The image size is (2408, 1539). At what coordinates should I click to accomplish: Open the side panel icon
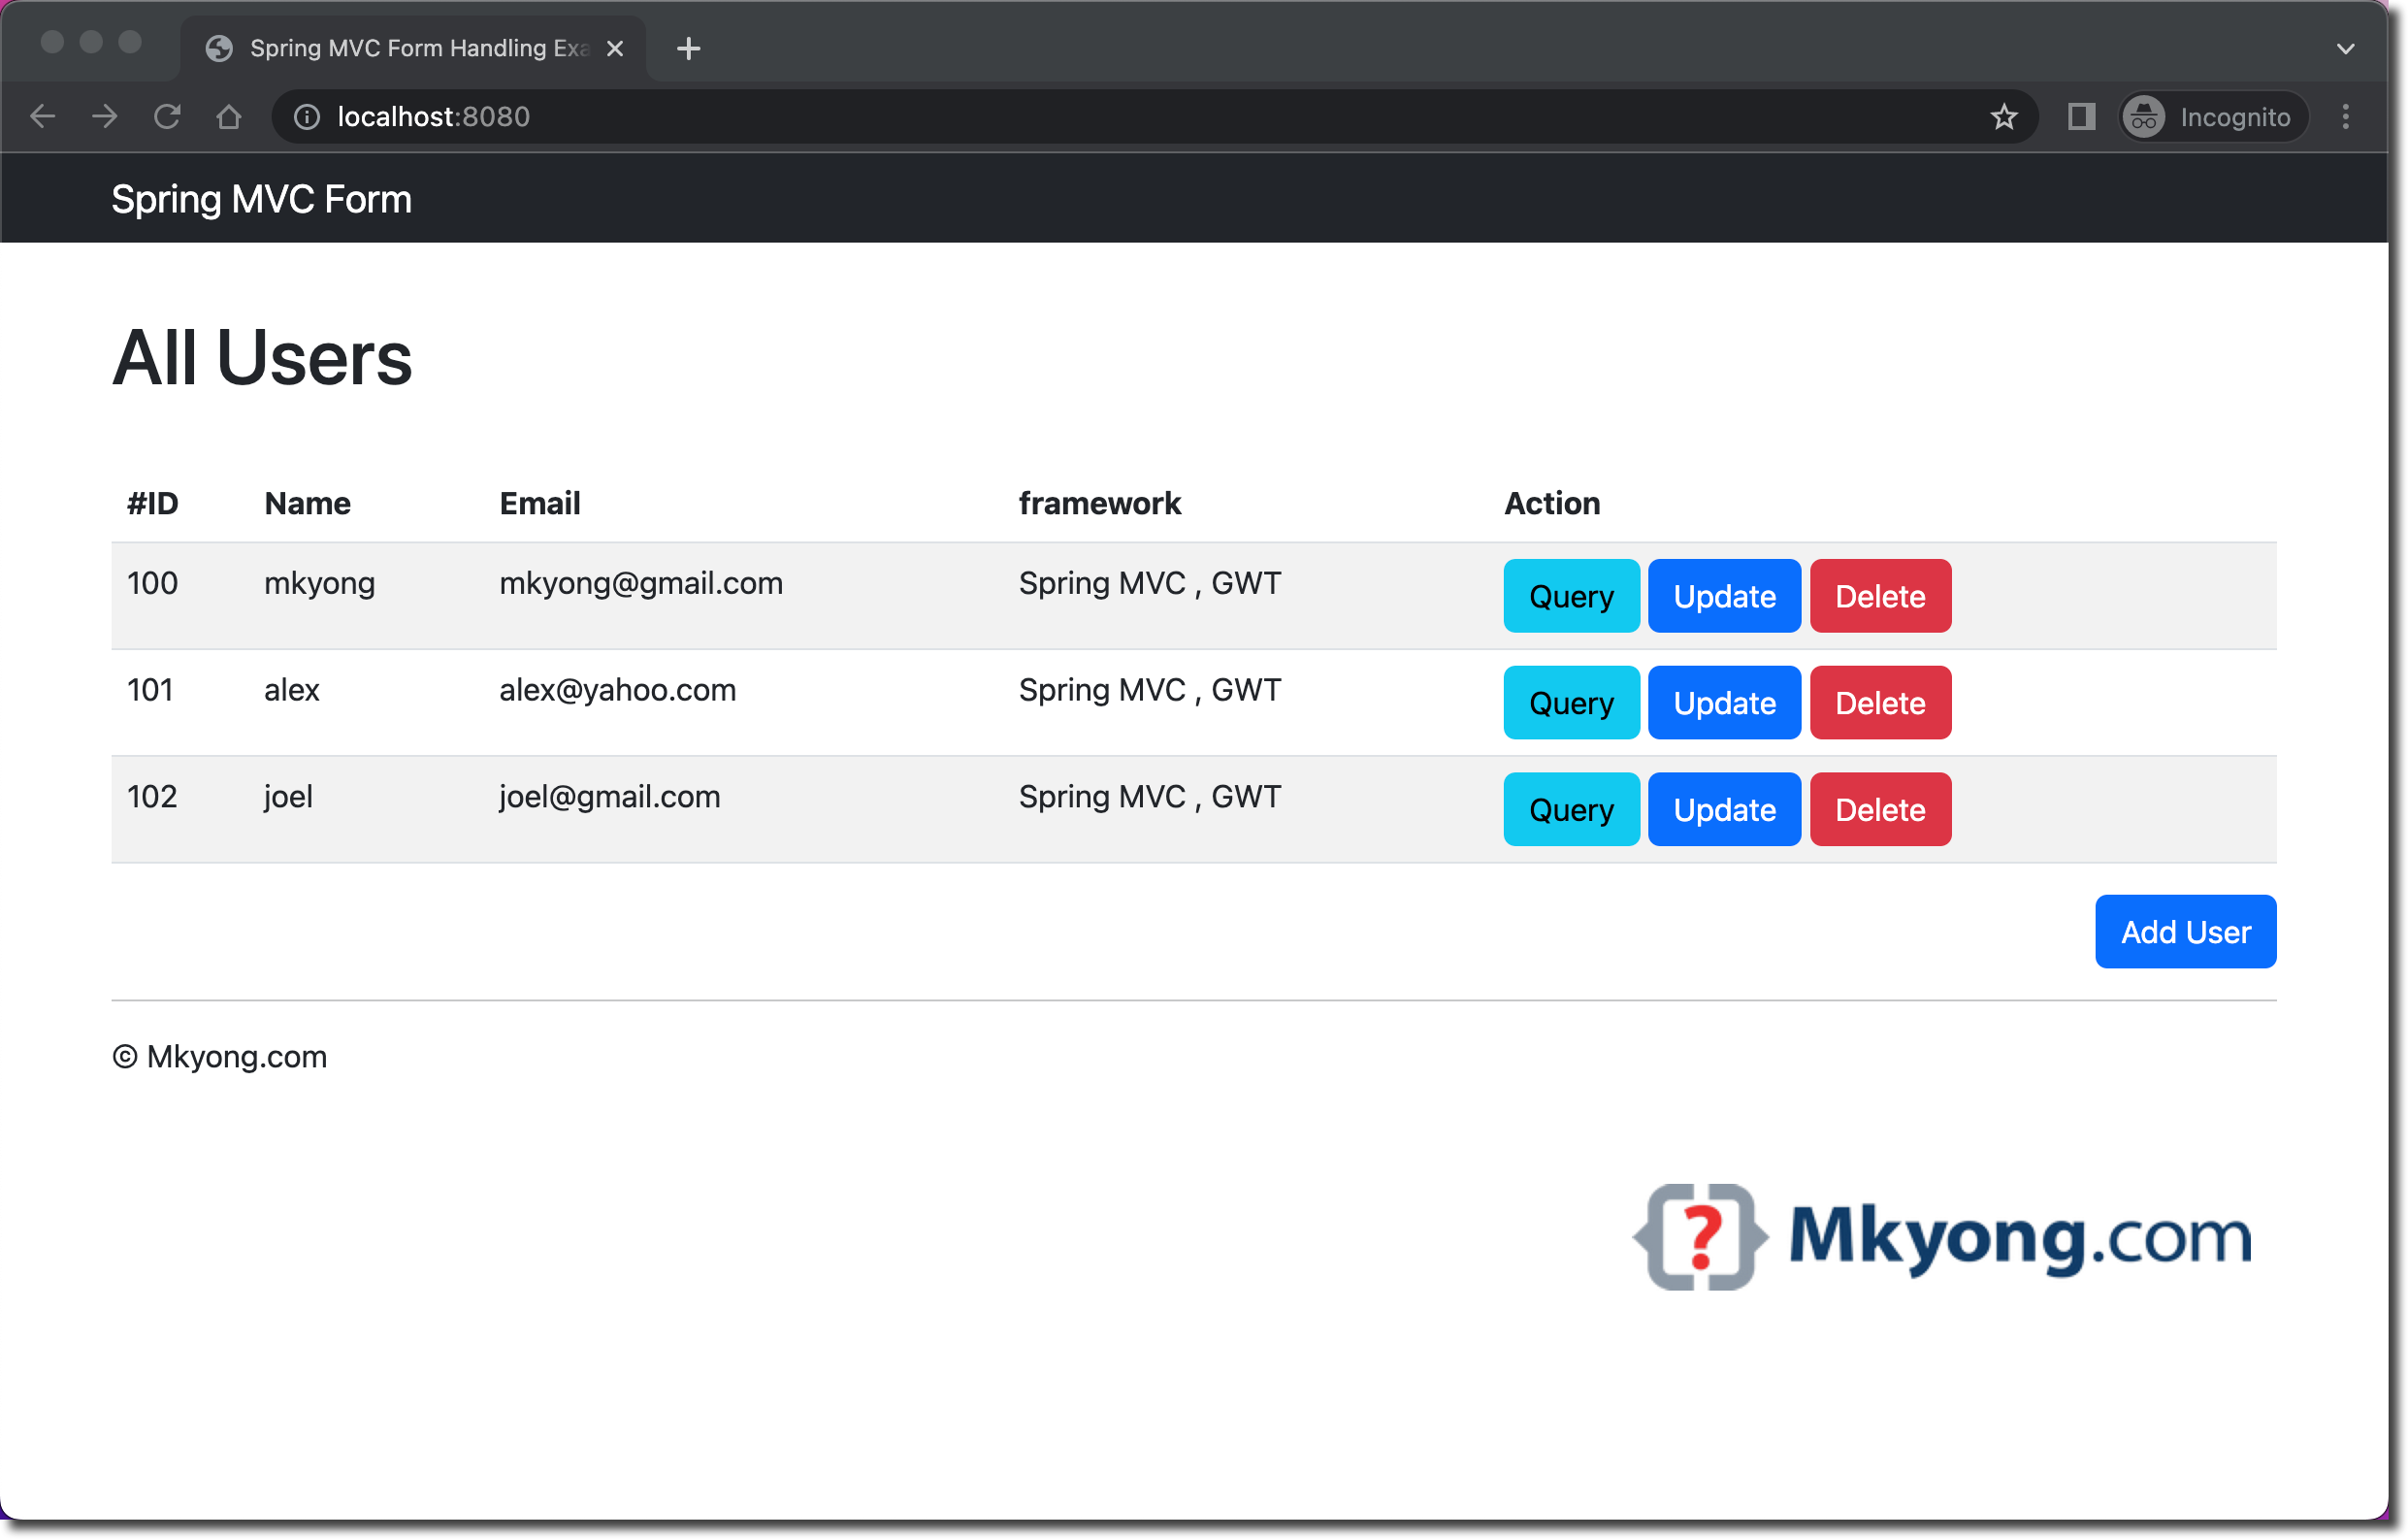coord(2081,116)
